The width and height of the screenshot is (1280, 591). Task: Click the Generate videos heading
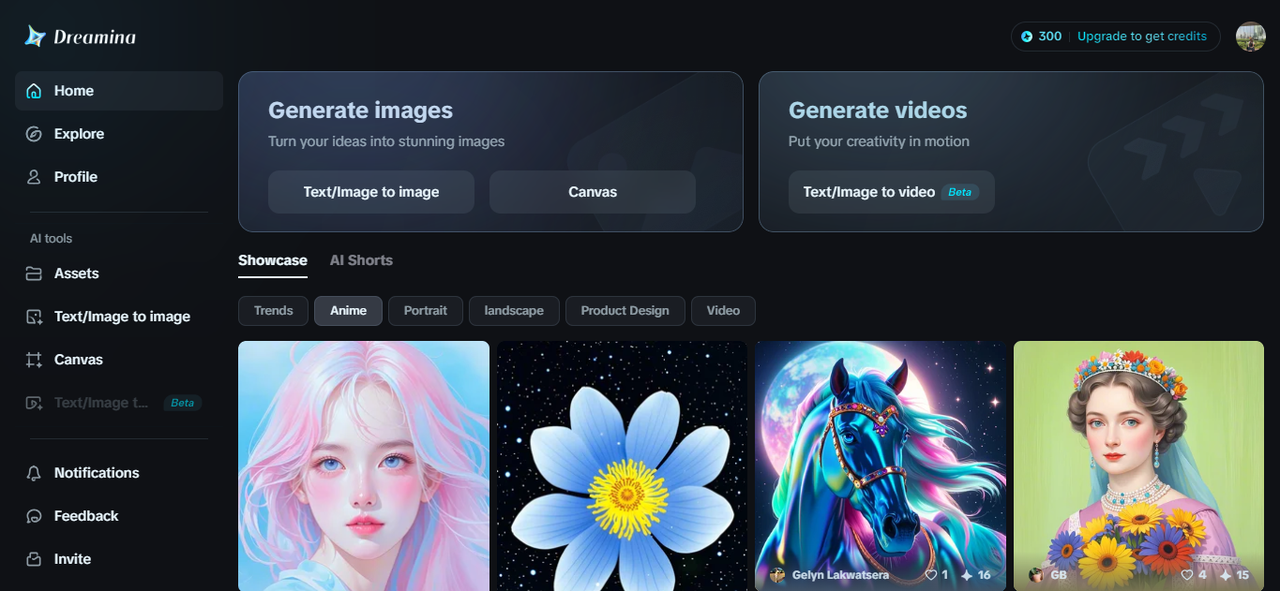click(878, 110)
